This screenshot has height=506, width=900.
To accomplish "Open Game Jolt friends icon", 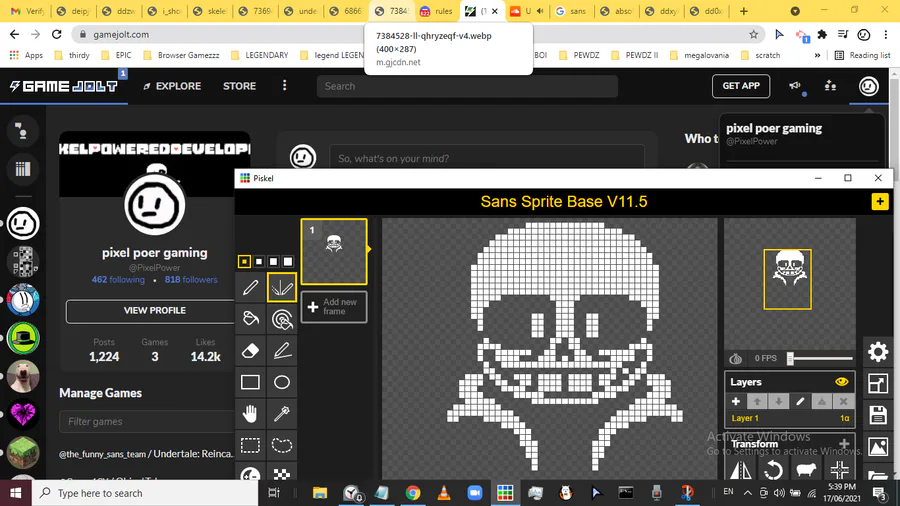I will 831,86.
